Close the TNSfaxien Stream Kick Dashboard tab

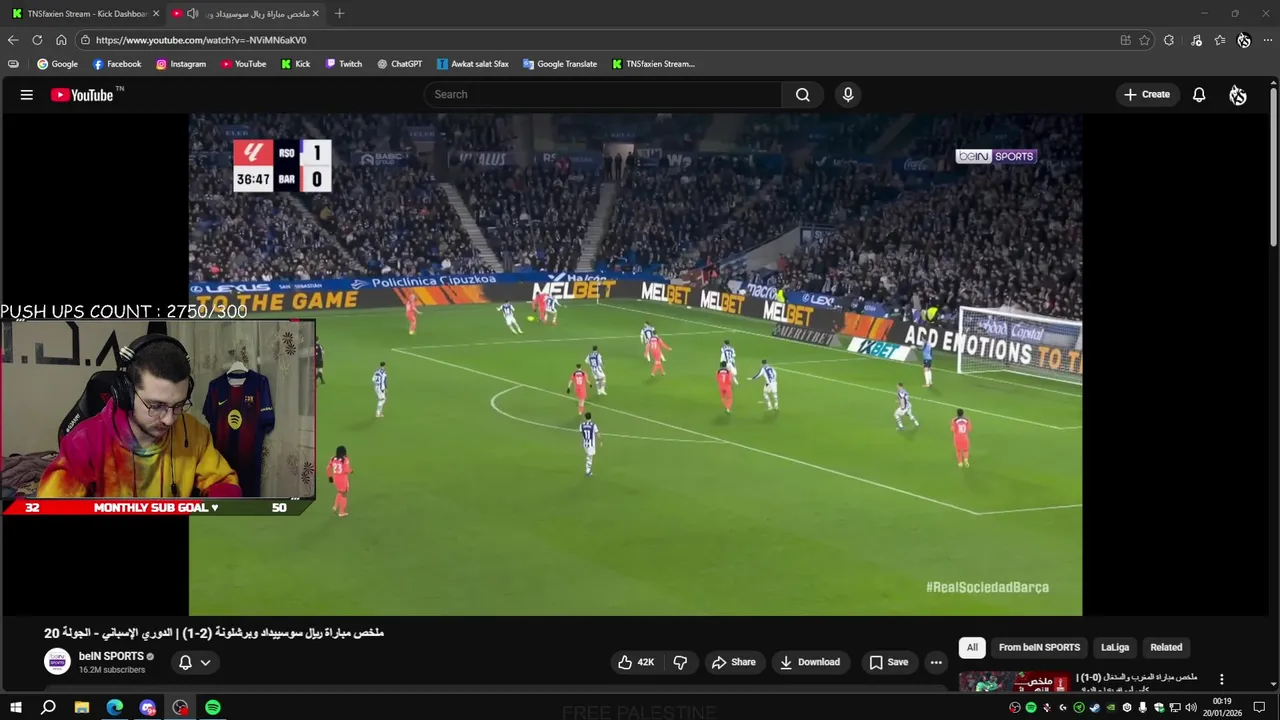[x=156, y=13]
